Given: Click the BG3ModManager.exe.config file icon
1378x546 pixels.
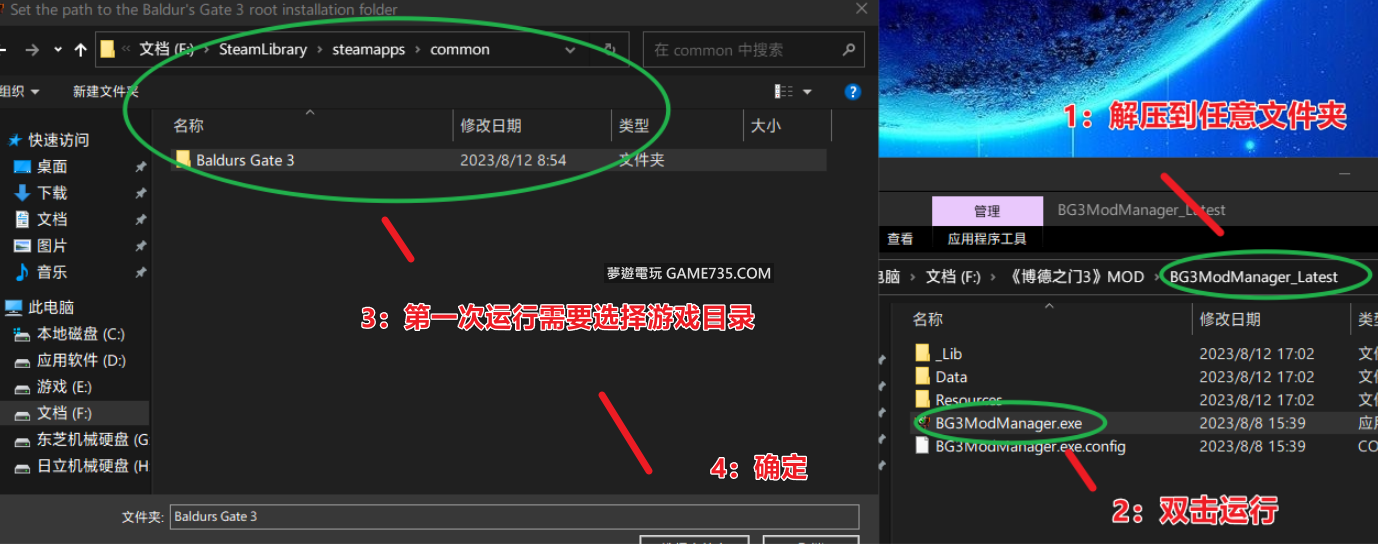Looking at the screenshot, I should (922, 446).
